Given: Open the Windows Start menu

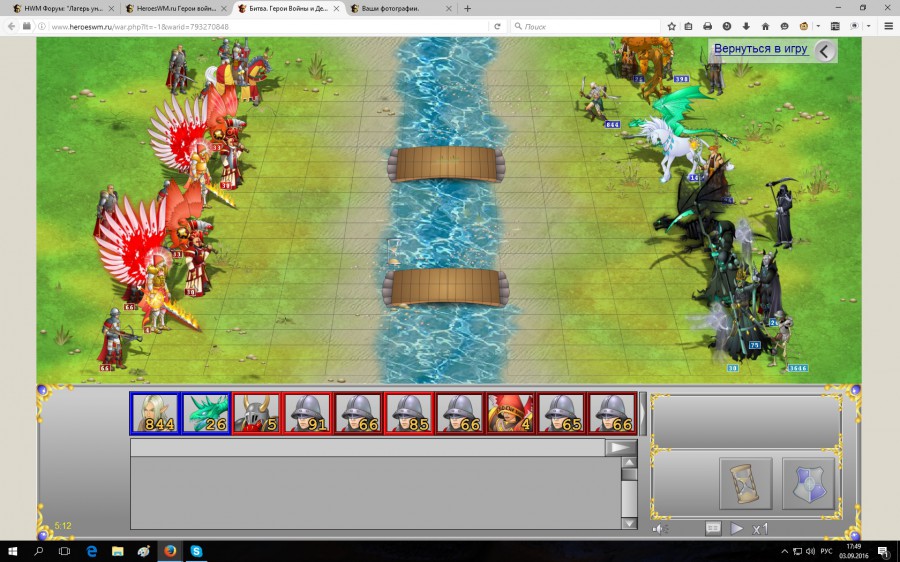Looking at the screenshot, I should pyautogui.click(x=12, y=551).
